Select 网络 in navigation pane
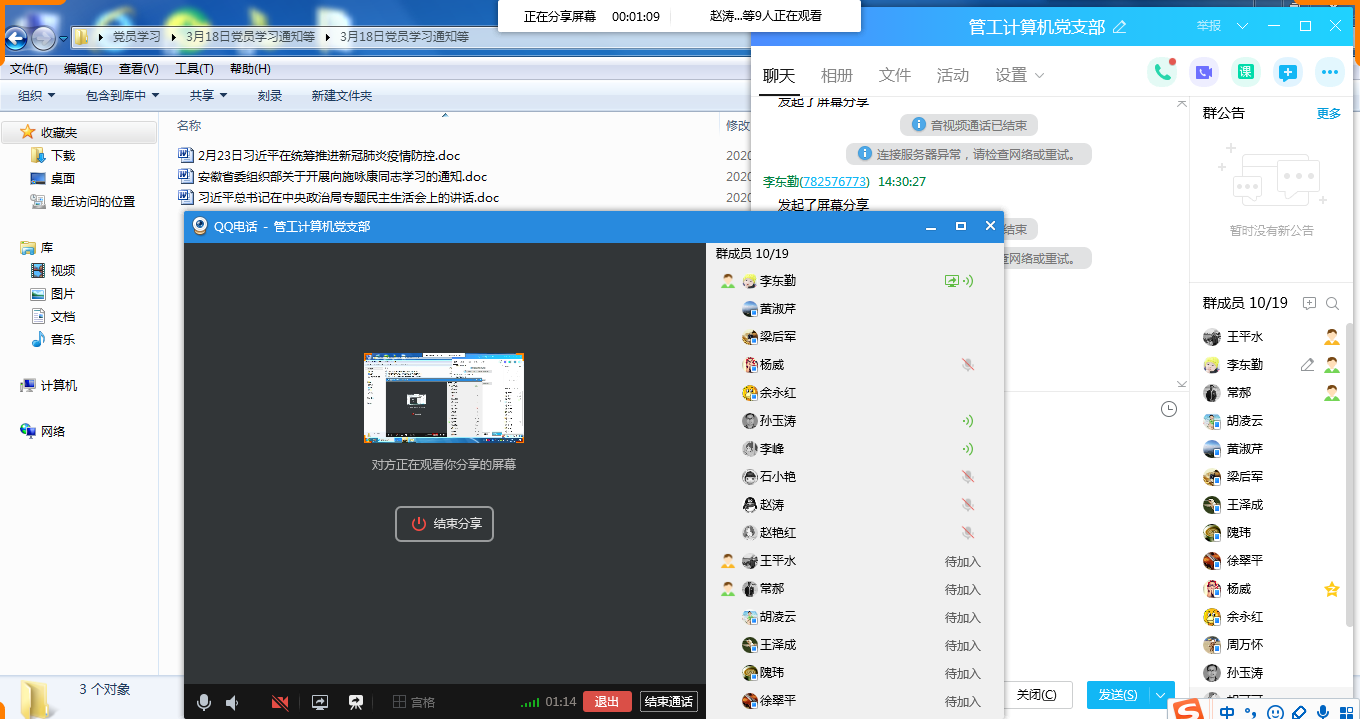Viewport: 1362px width, 719px height. point(53,432)
